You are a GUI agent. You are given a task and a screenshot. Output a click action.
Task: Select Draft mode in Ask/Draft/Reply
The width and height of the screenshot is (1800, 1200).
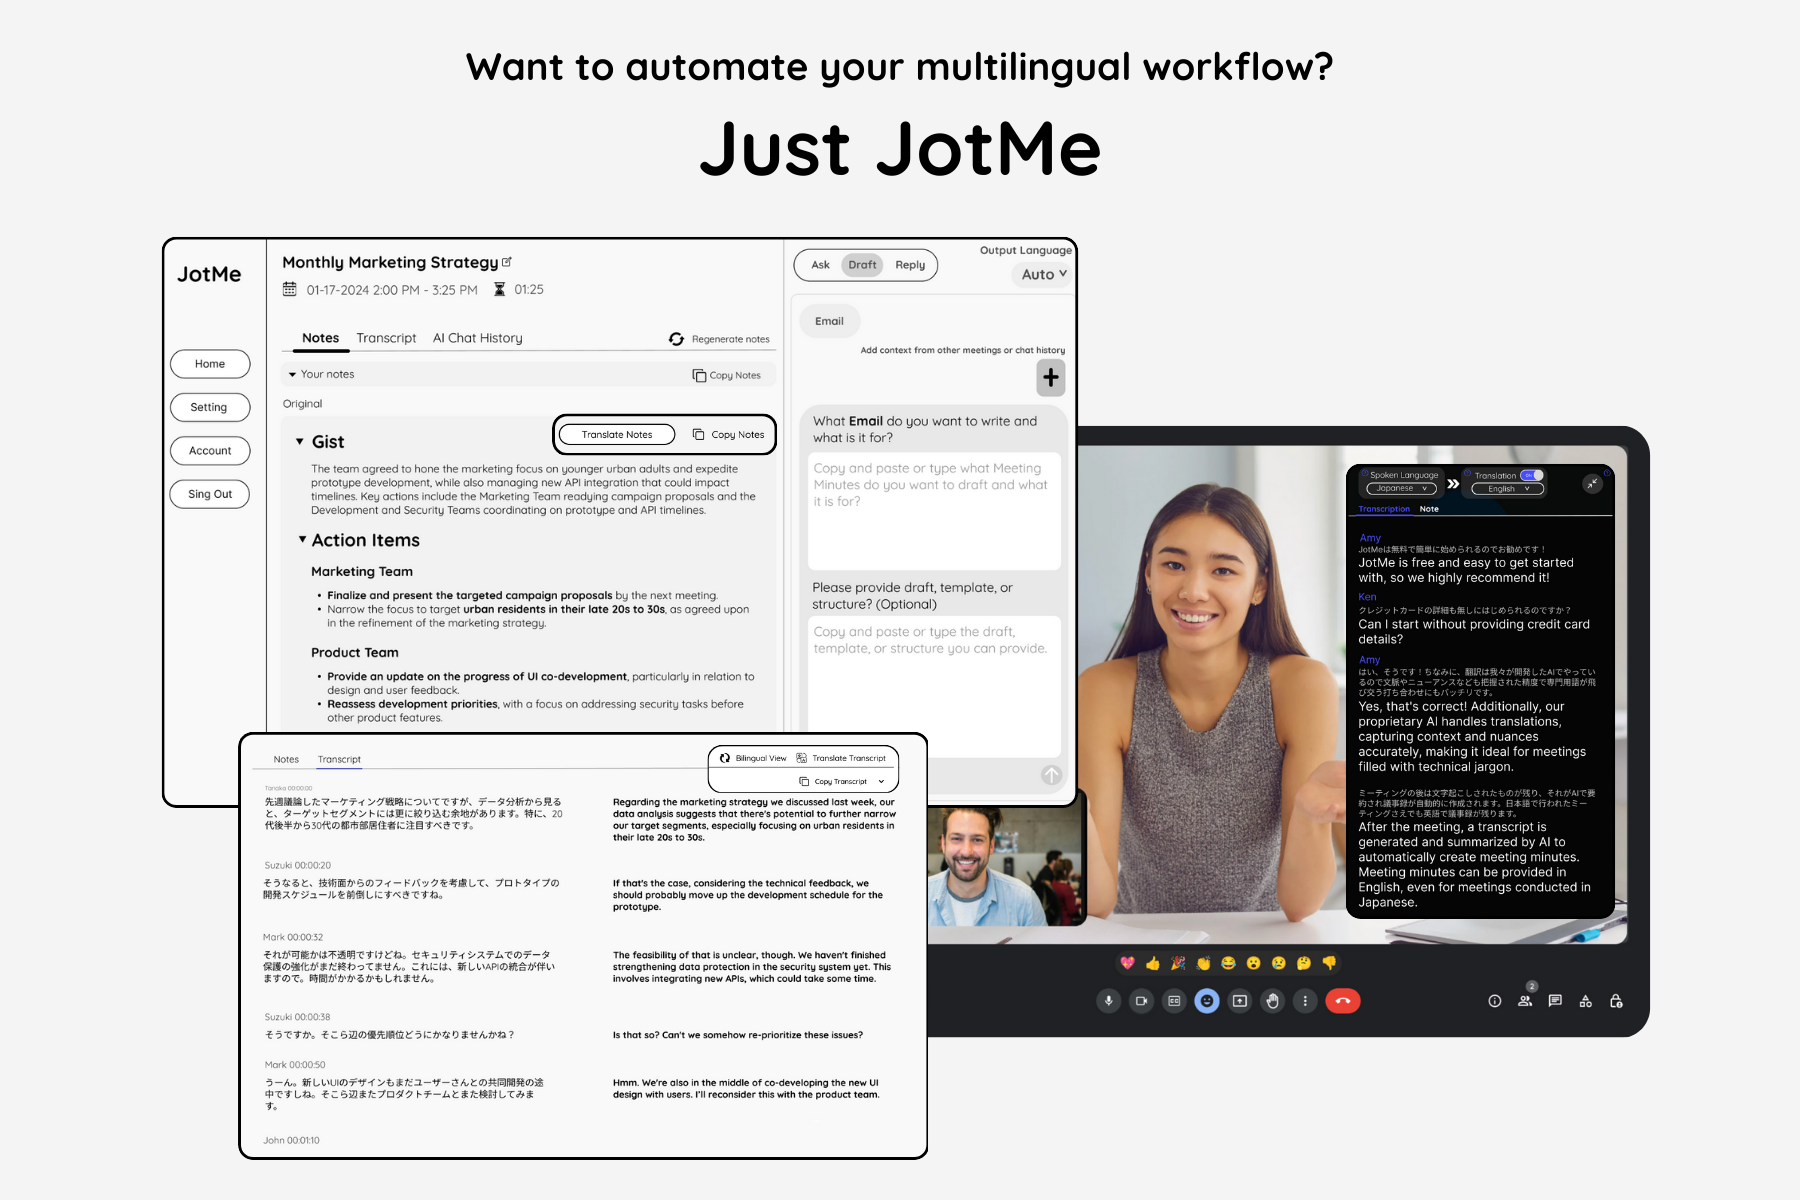tap(862, 265)
